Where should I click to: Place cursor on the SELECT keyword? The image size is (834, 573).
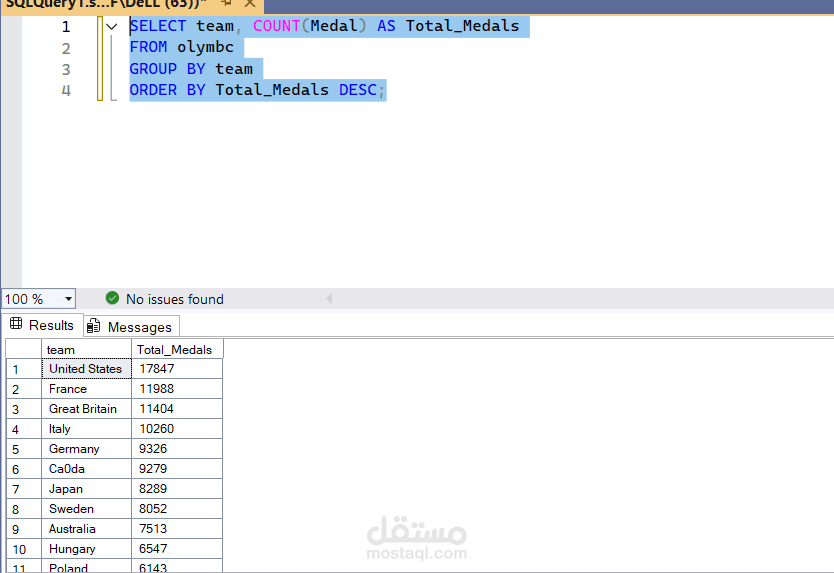pyautogui.click(x=158, y=26)
